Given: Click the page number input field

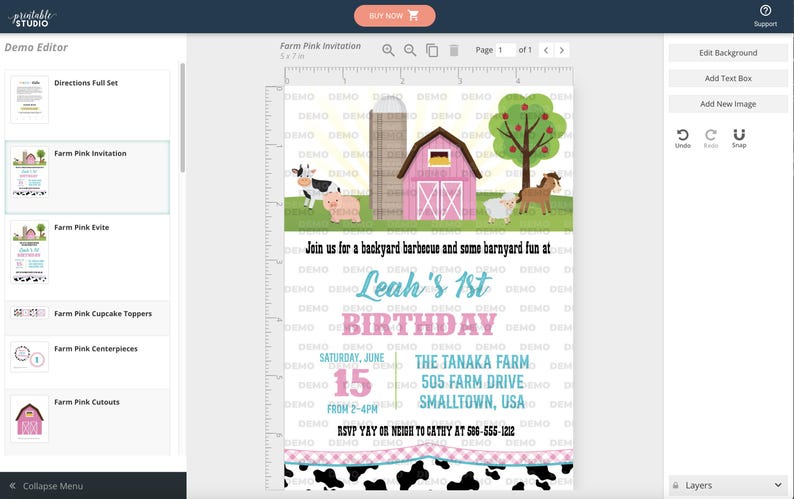Looking at the screenshot, I should click(x=505, y=50).
